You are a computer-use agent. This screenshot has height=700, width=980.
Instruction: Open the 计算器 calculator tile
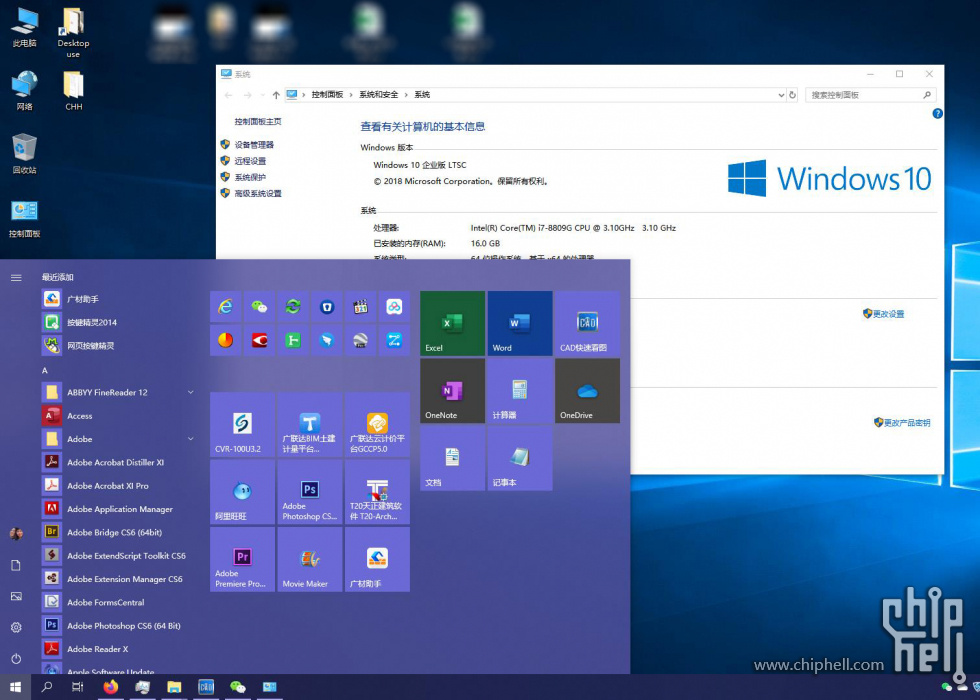coord(520,391)
